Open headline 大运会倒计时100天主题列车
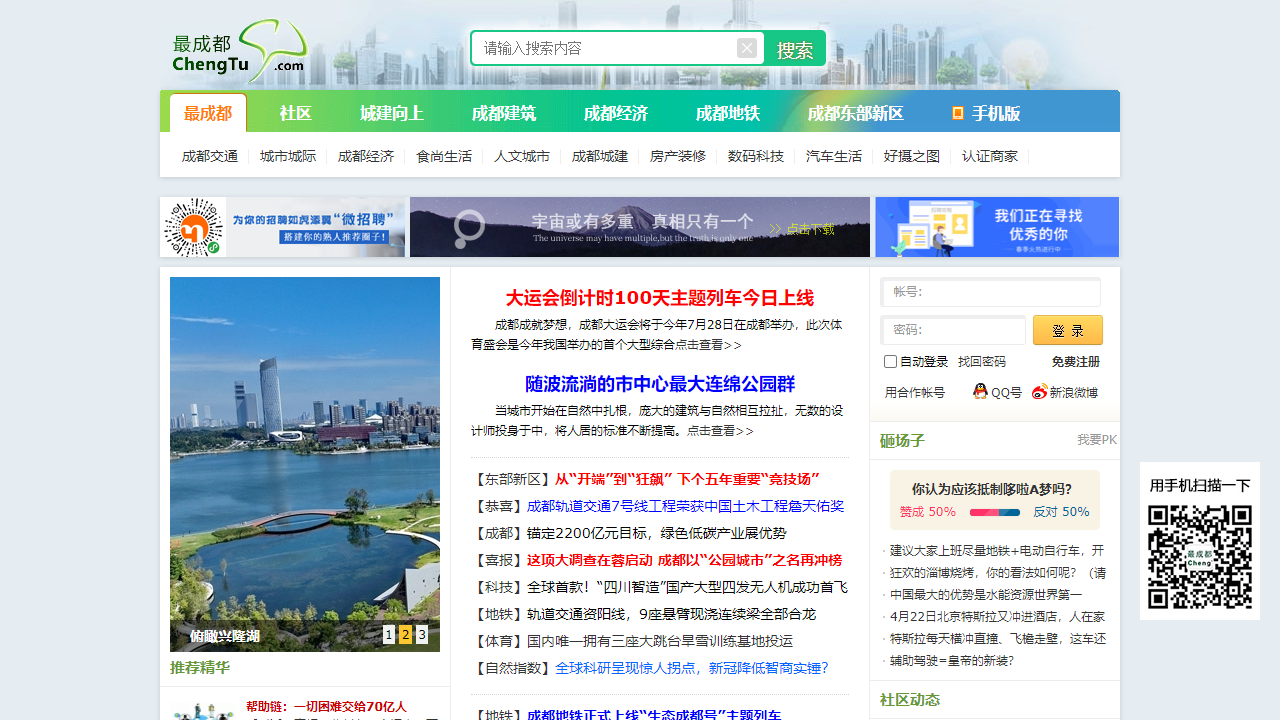This screenshot has width=1280, height=720. (659, 298)
